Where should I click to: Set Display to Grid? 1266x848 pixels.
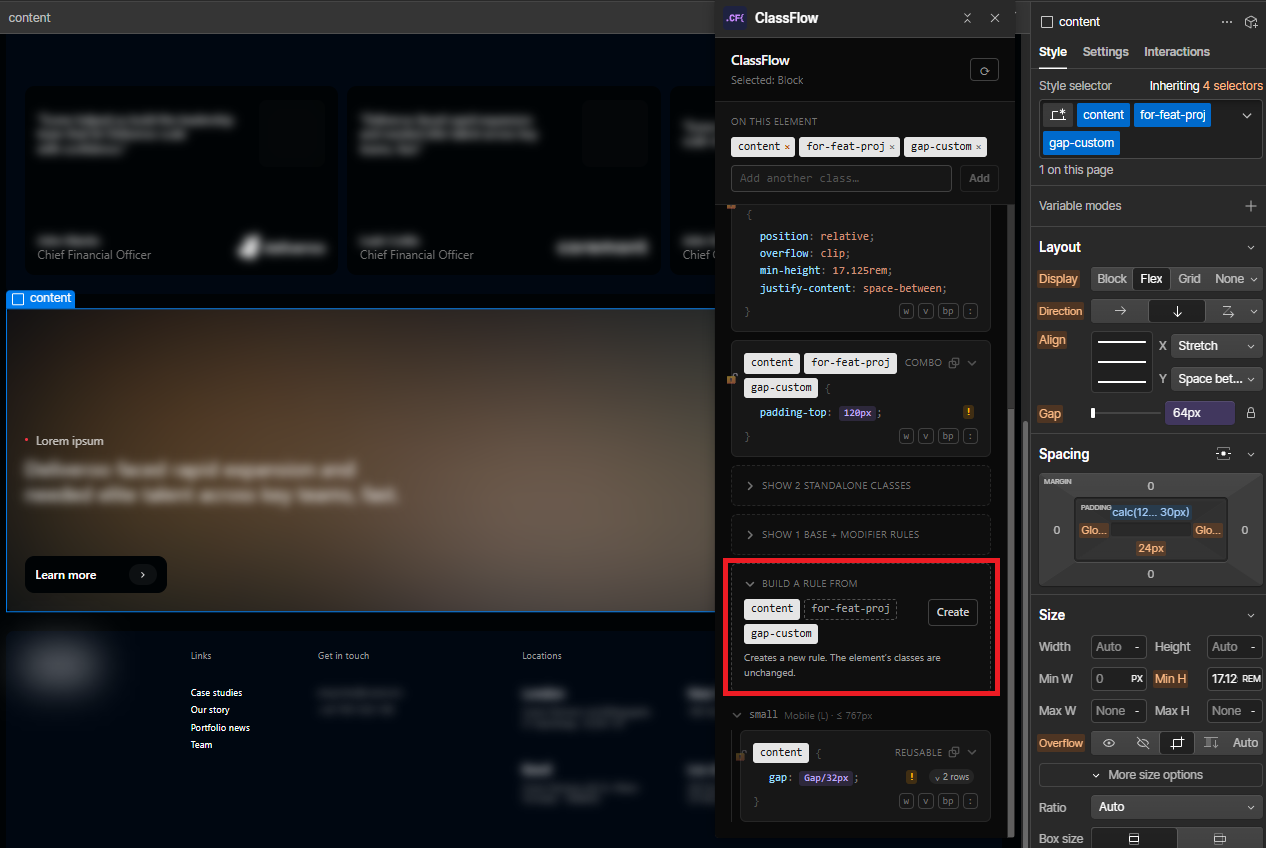coord(1189,279)
